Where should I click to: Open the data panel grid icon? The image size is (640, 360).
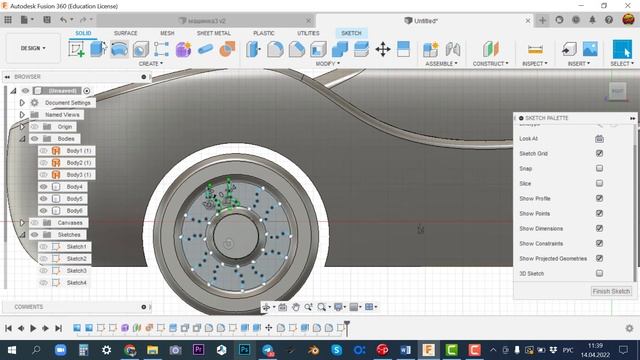point(8,20)
